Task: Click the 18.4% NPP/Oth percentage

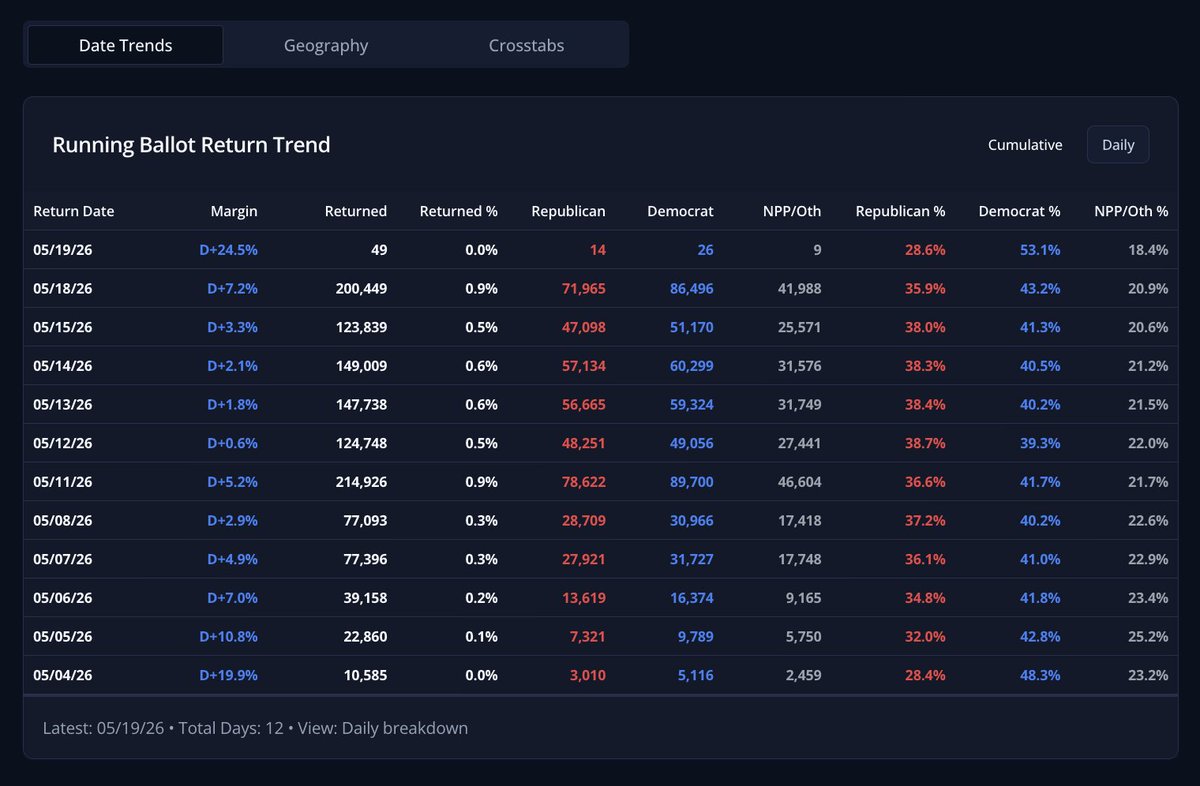Action: click(x=1148, y=250)
